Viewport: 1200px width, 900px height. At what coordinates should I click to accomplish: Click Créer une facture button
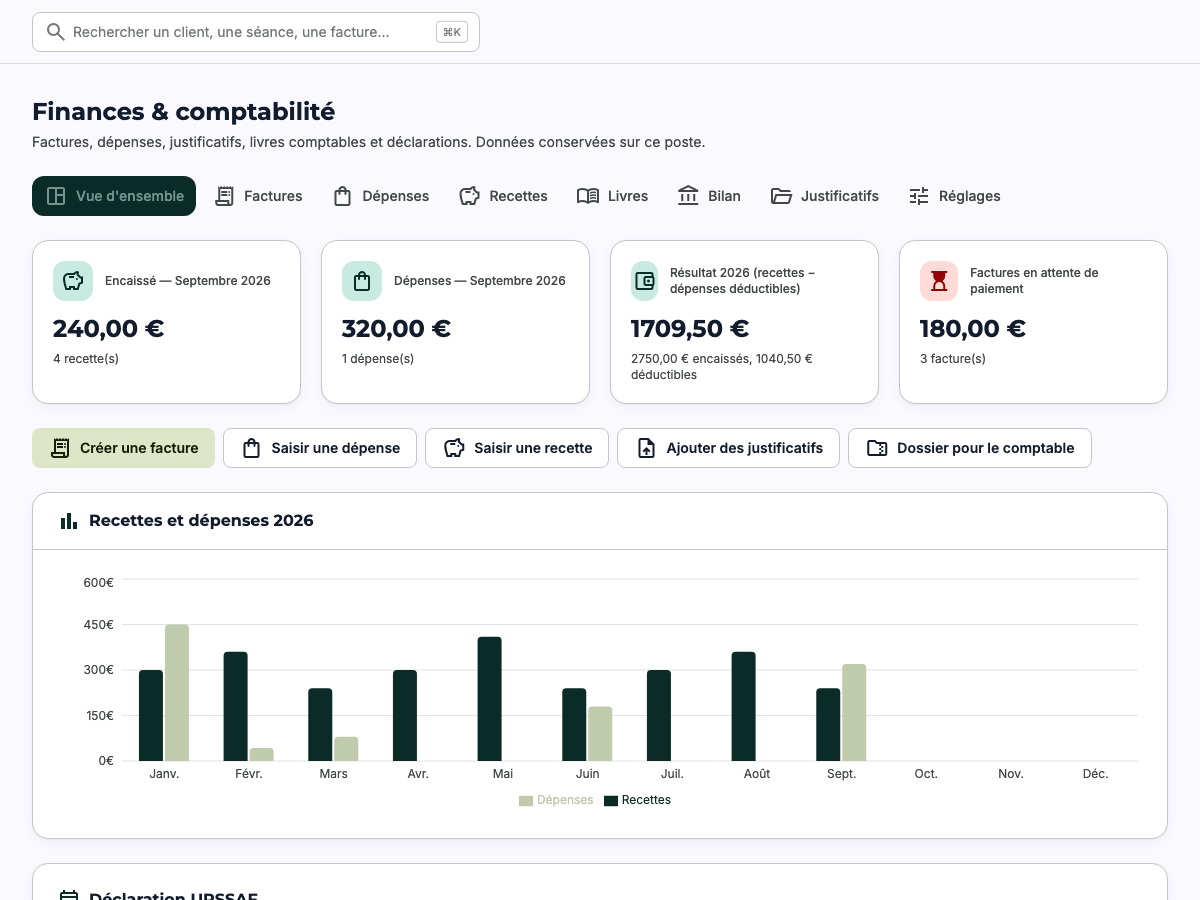click(123, 448)
